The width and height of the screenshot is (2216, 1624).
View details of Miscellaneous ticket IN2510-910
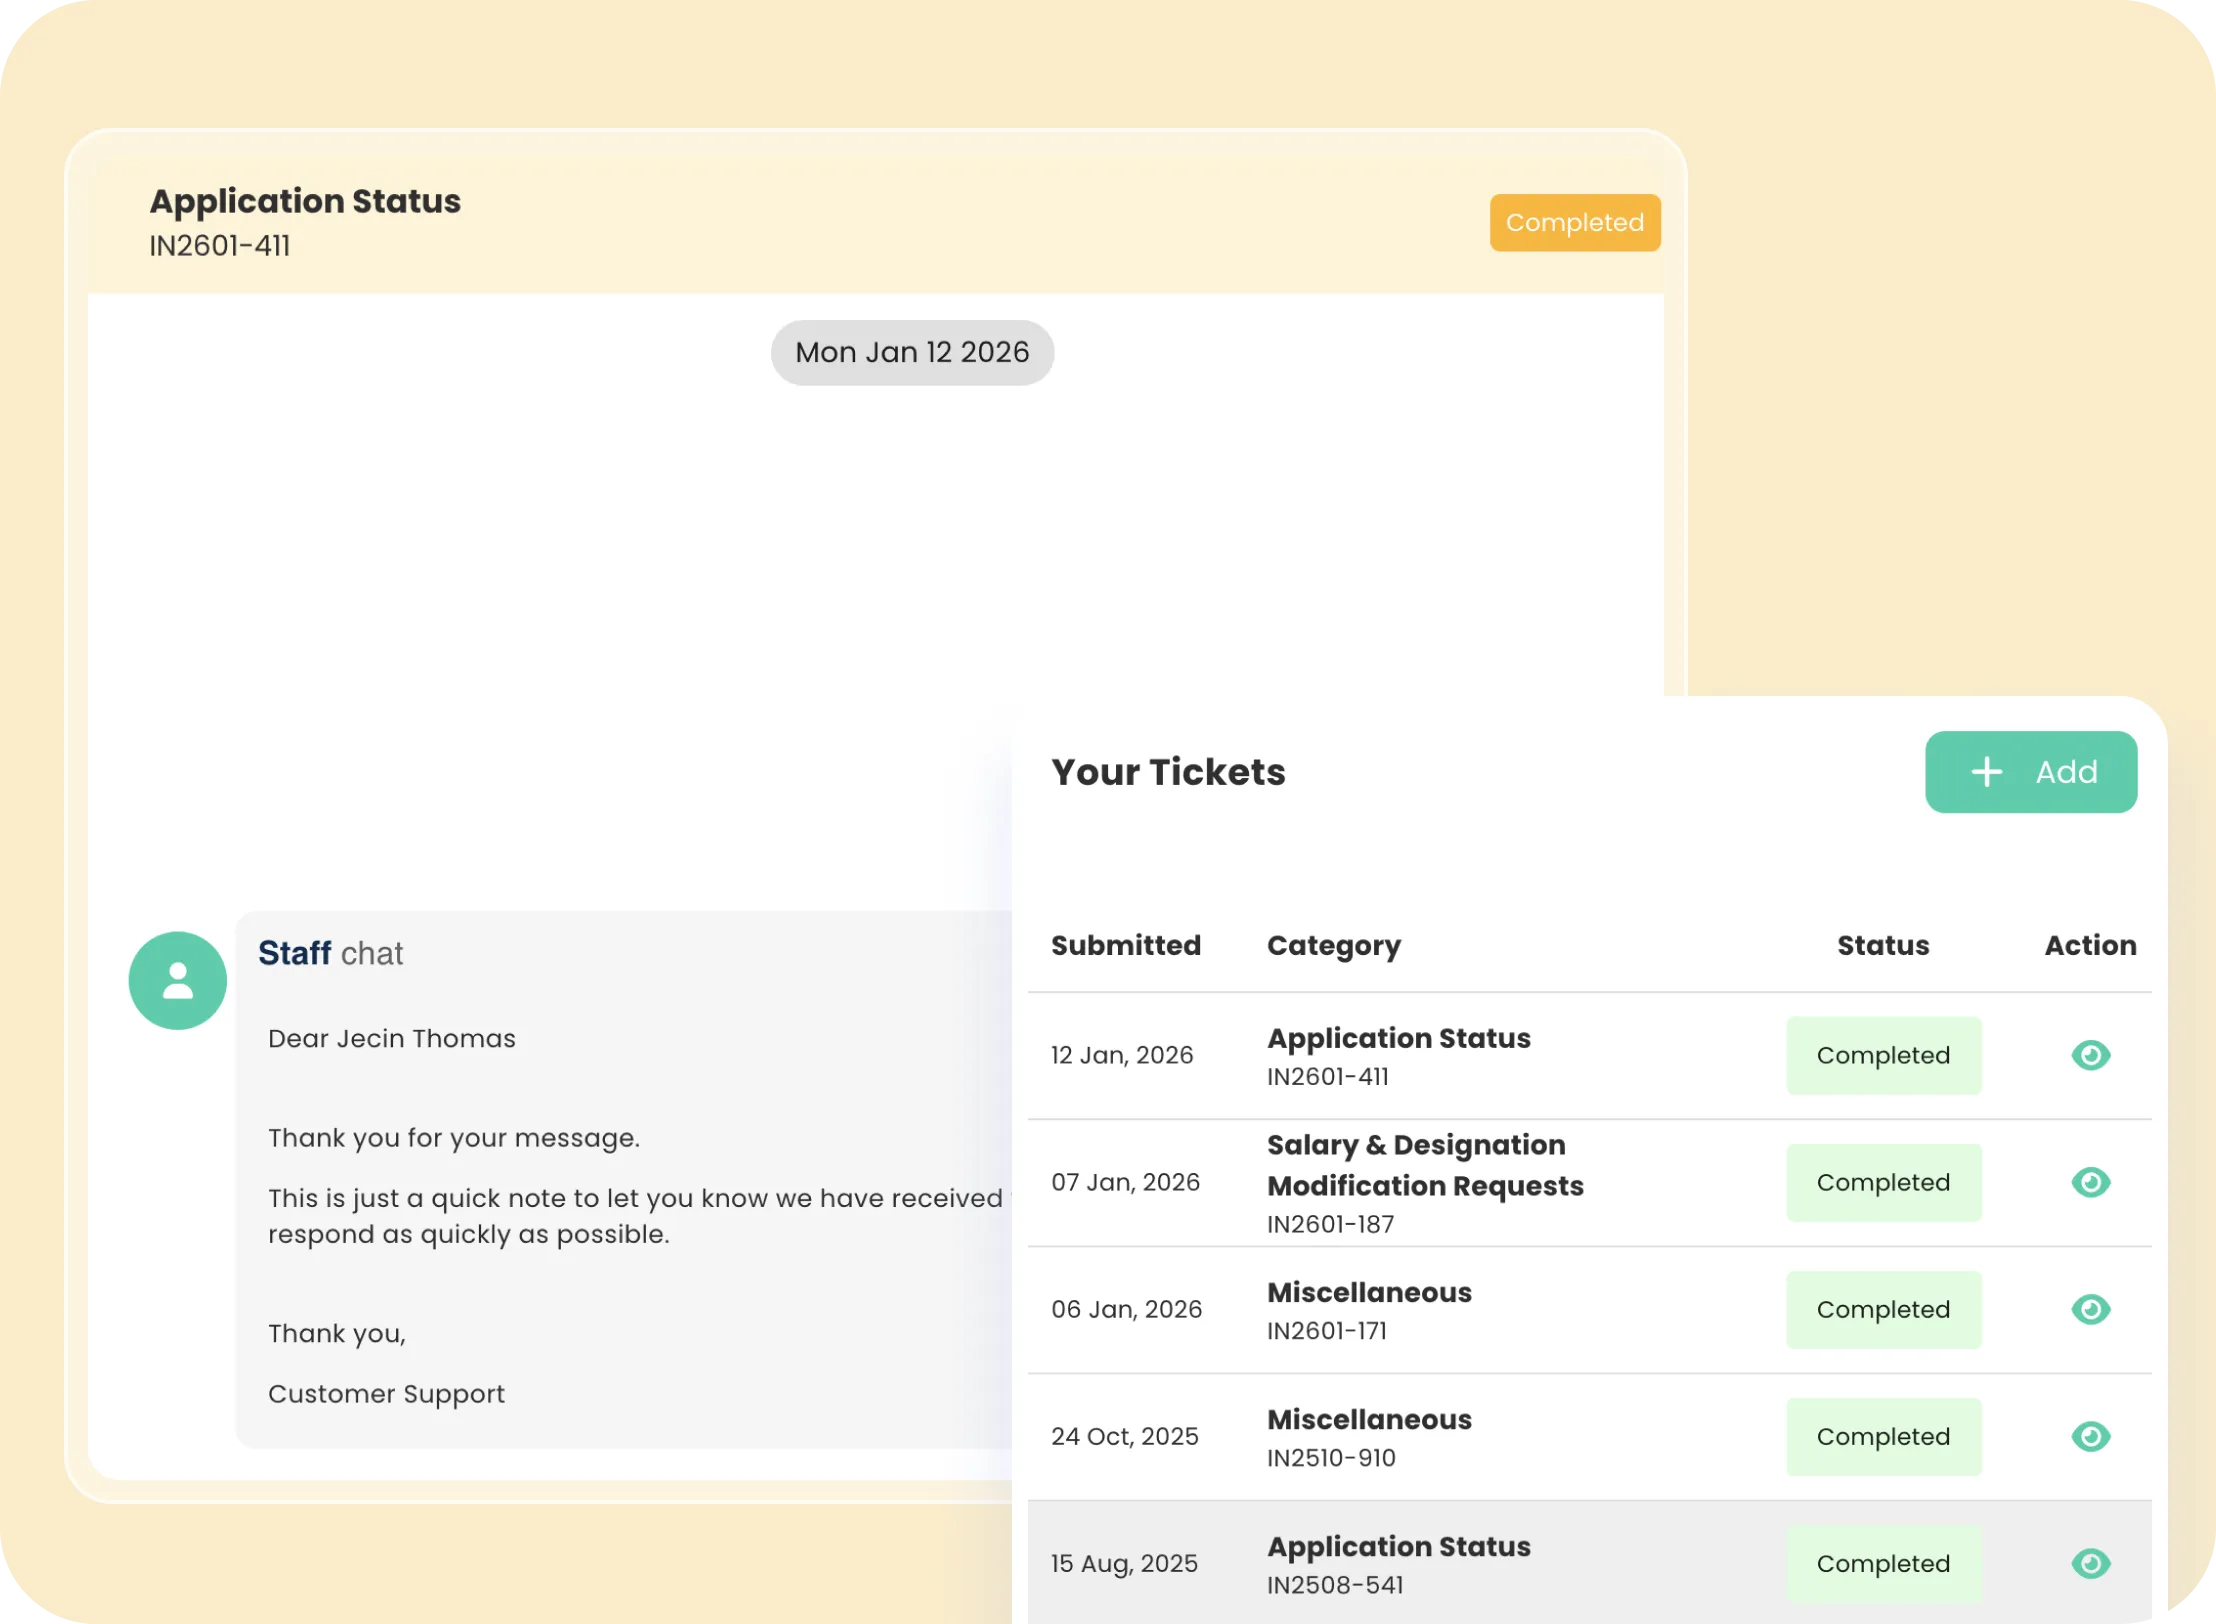pyautogui.click(x=2091, y=1437)
